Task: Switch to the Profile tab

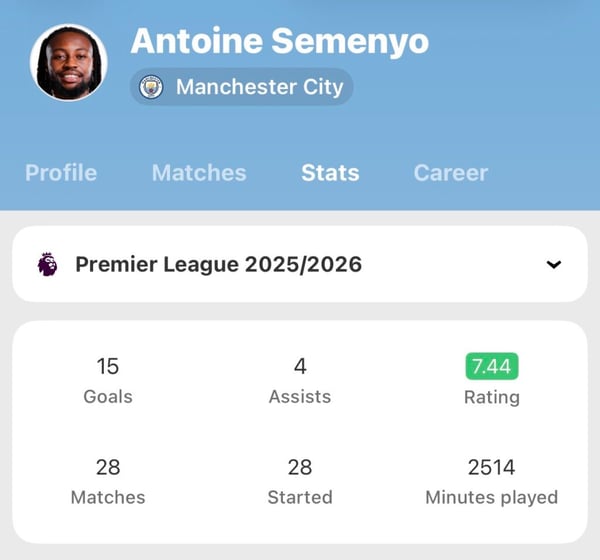Action: click(x=61, y=173)
